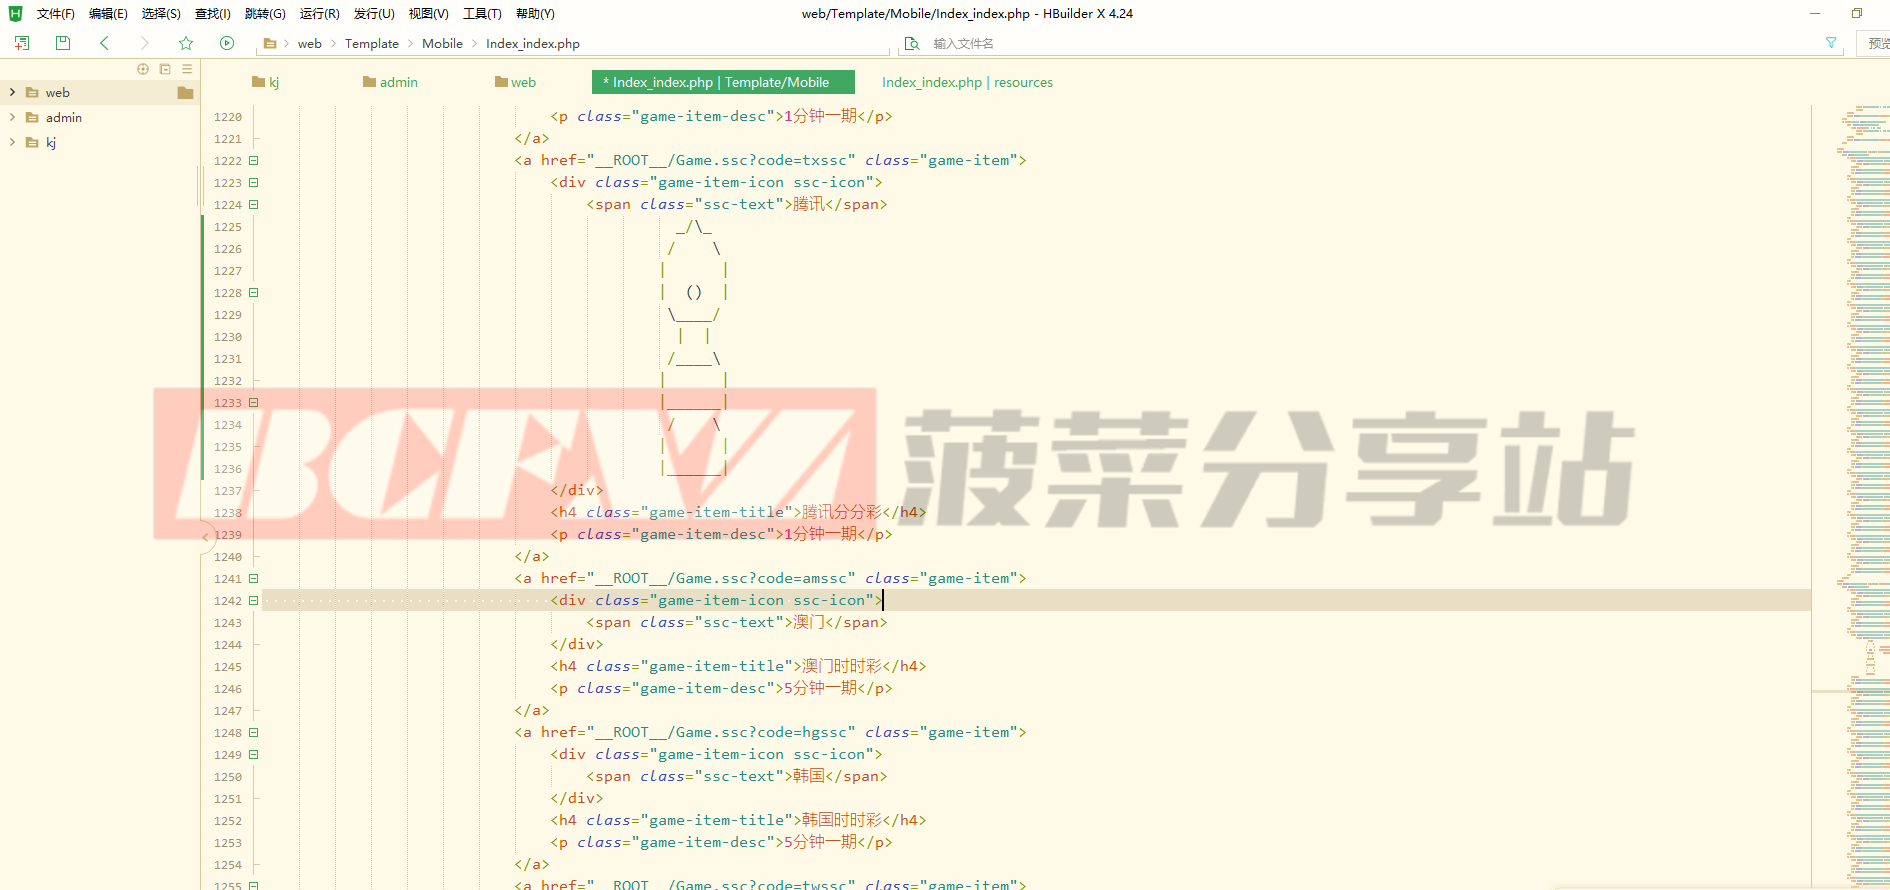Click the filter funnel icon

[1831, 43]
